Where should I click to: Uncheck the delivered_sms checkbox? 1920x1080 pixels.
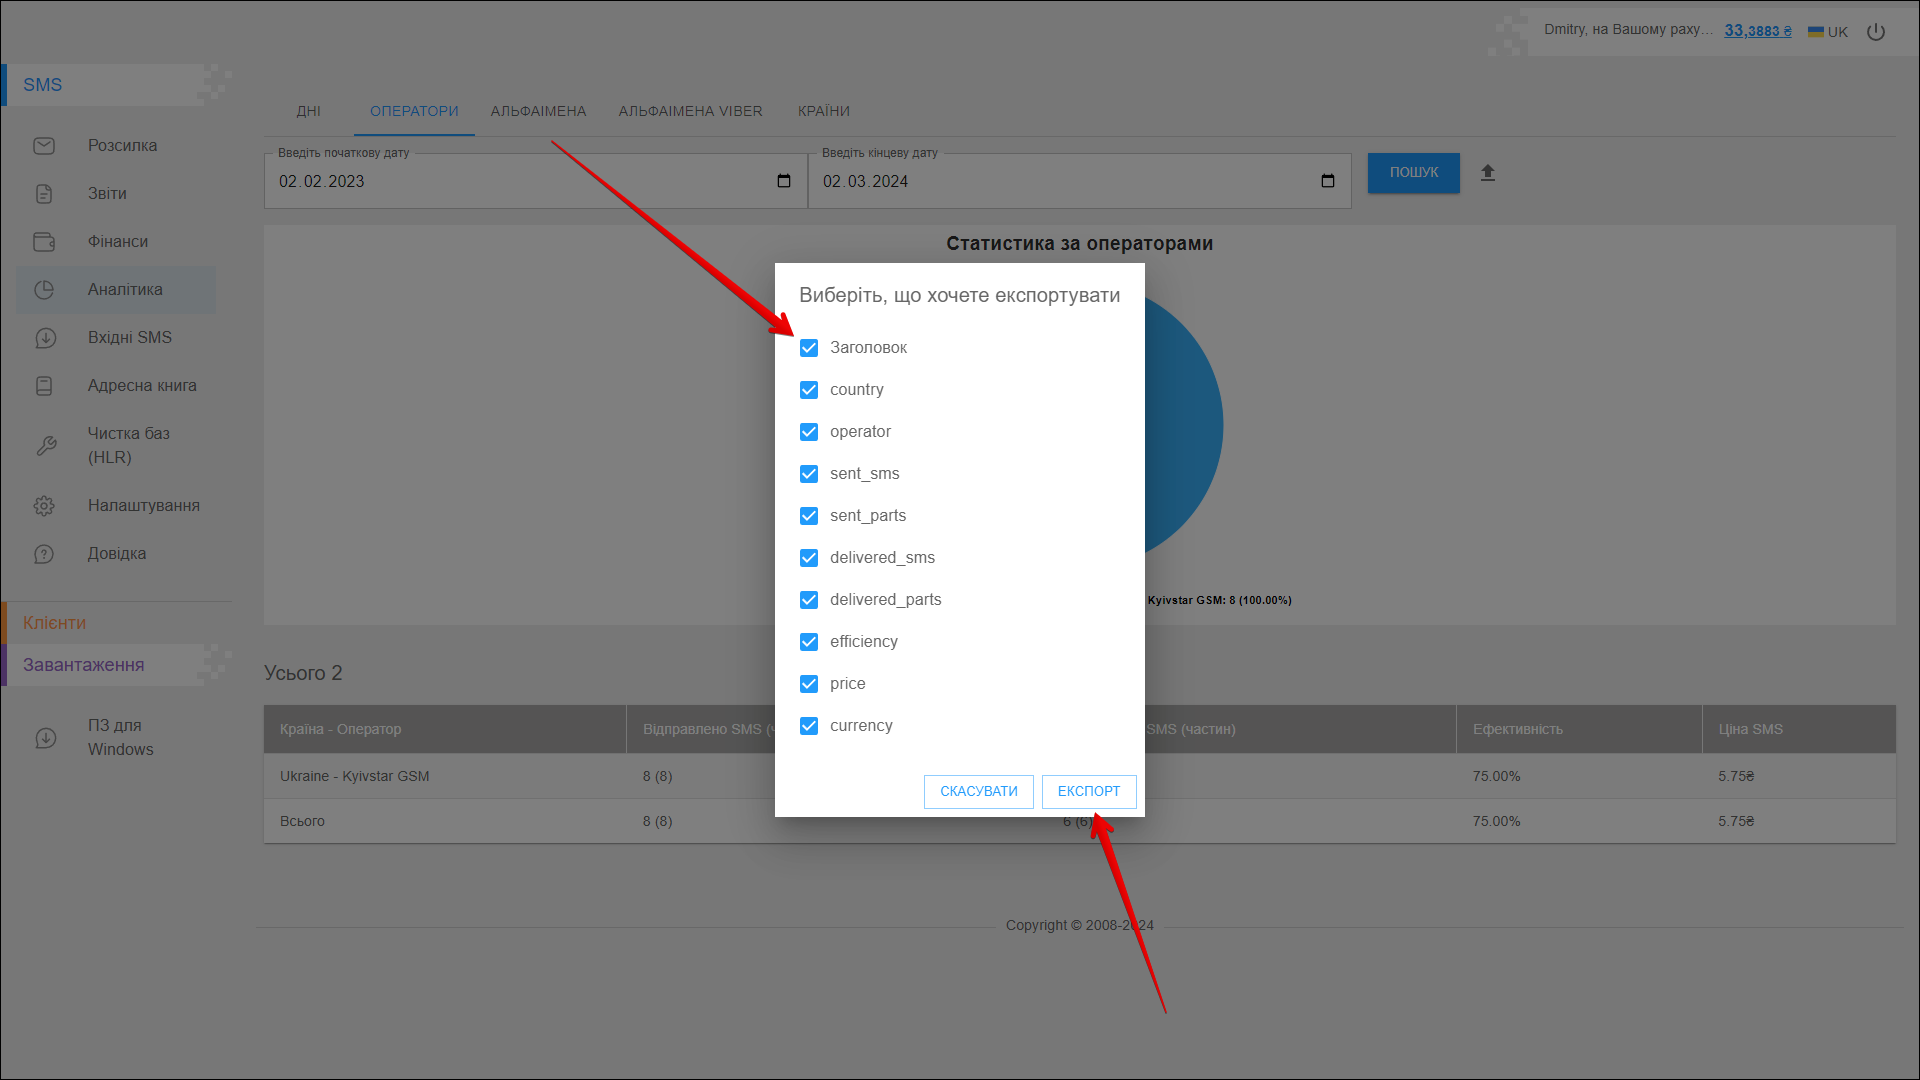809,558
